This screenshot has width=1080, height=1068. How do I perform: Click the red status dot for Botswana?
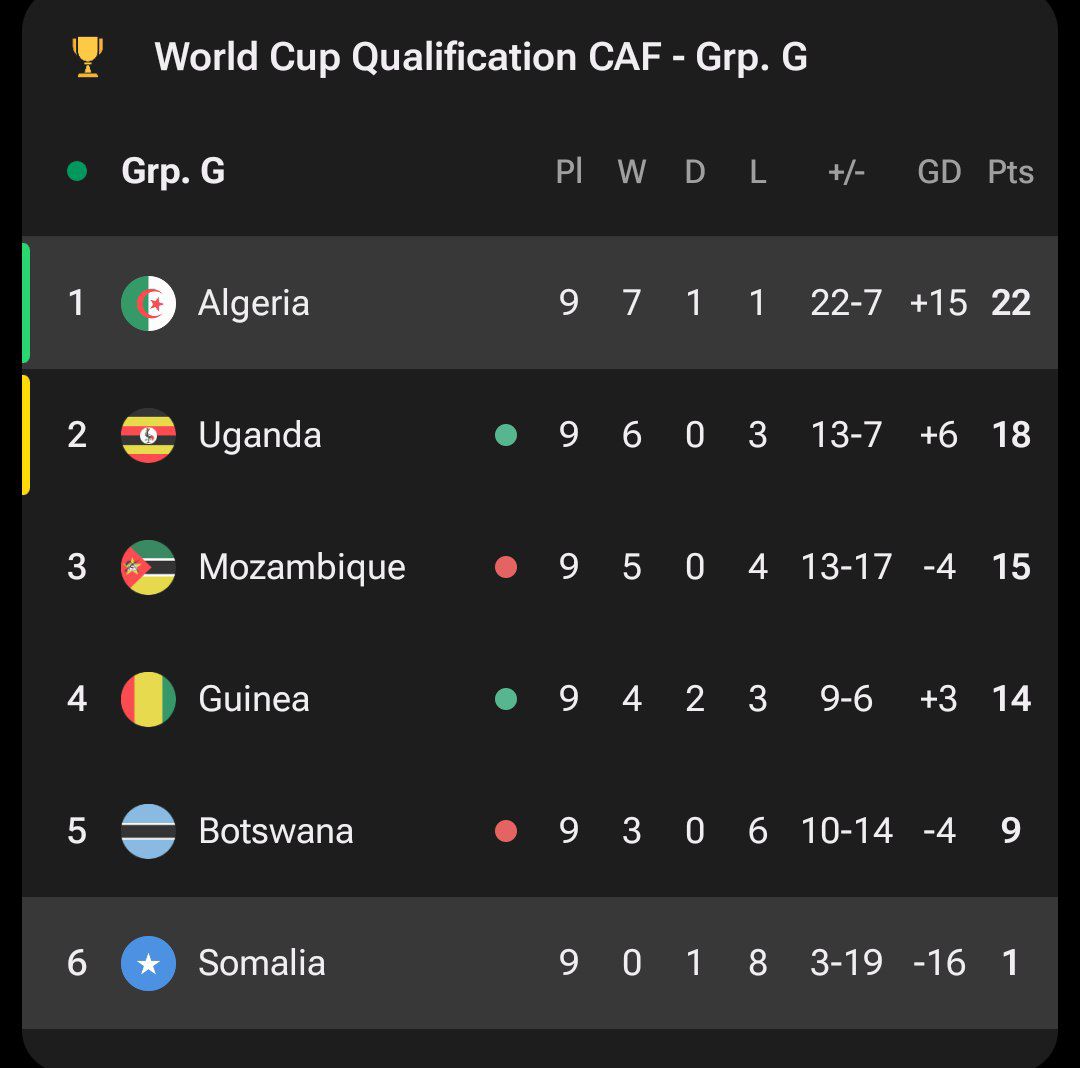click(x=506, y=831)
